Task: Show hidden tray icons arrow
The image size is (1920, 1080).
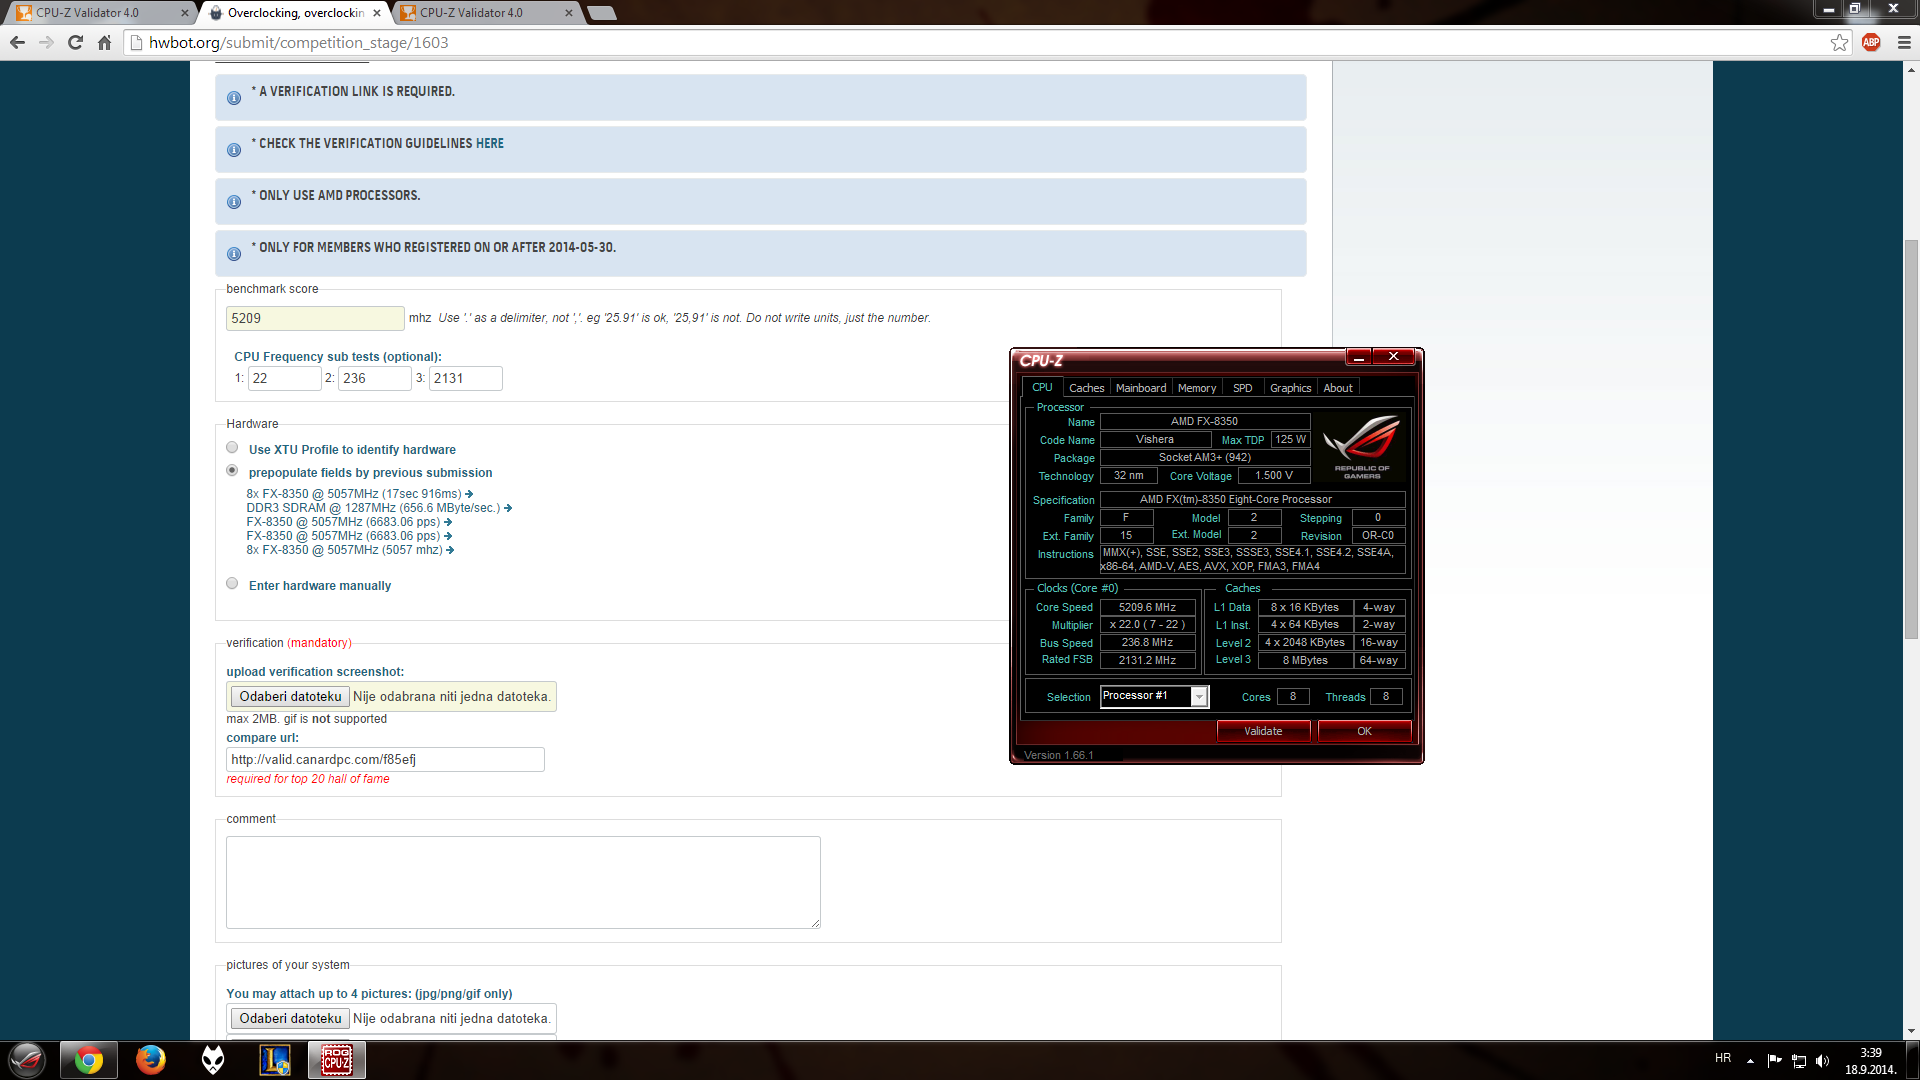Action: [1750, 1061]
